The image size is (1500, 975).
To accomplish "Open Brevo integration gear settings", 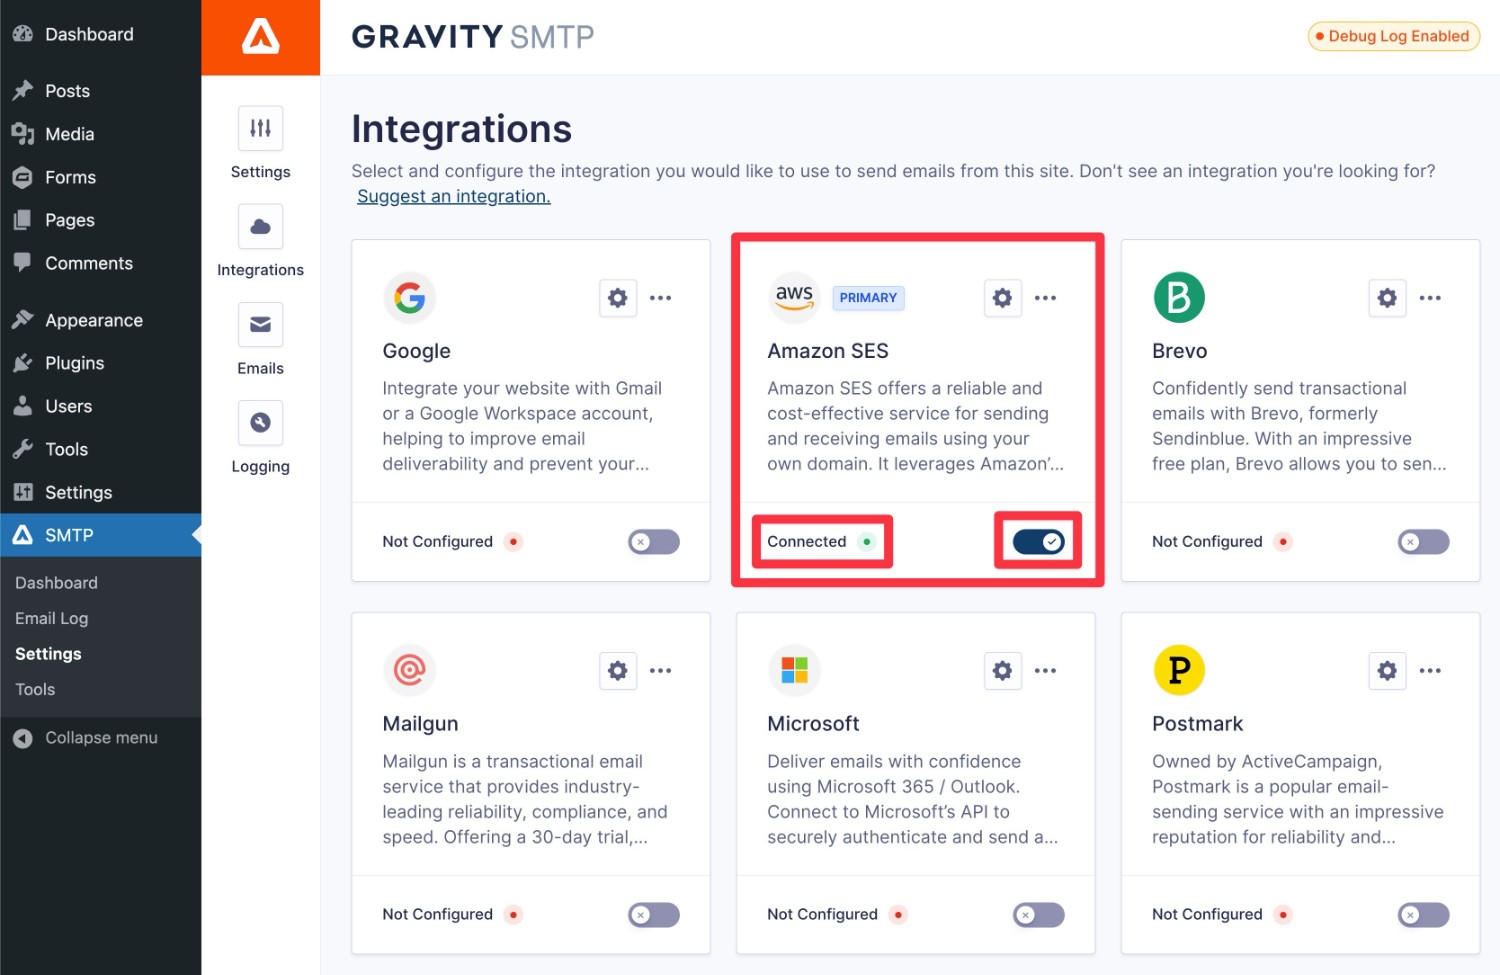I will [x=1387, y=298].
